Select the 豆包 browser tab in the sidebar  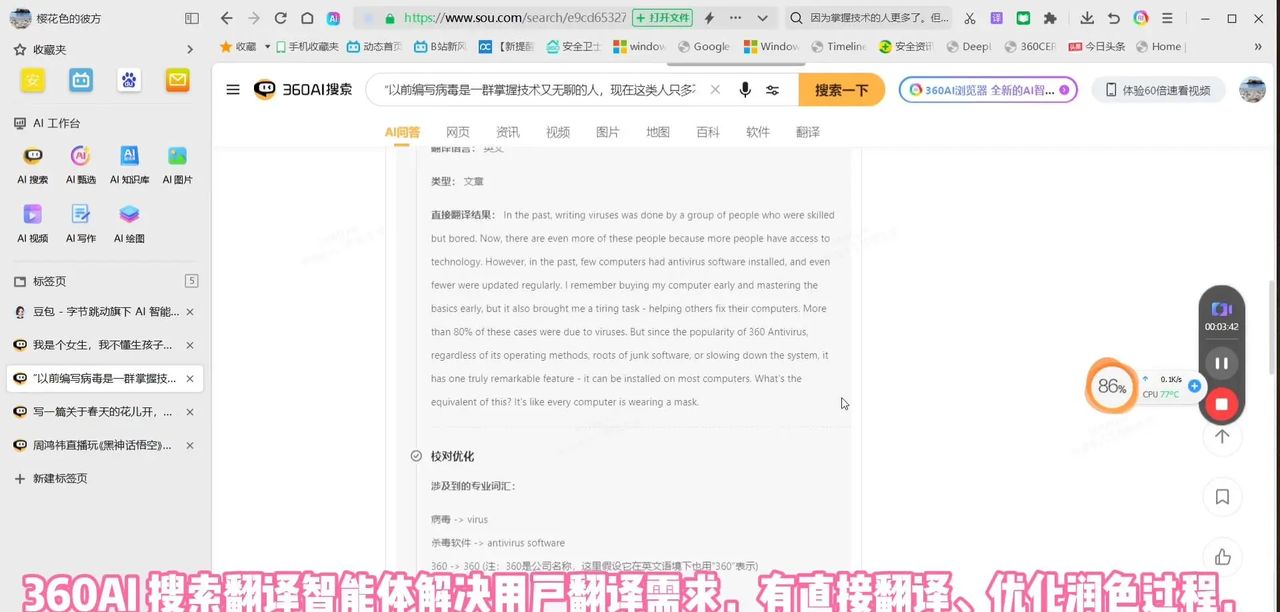(95, 311)
